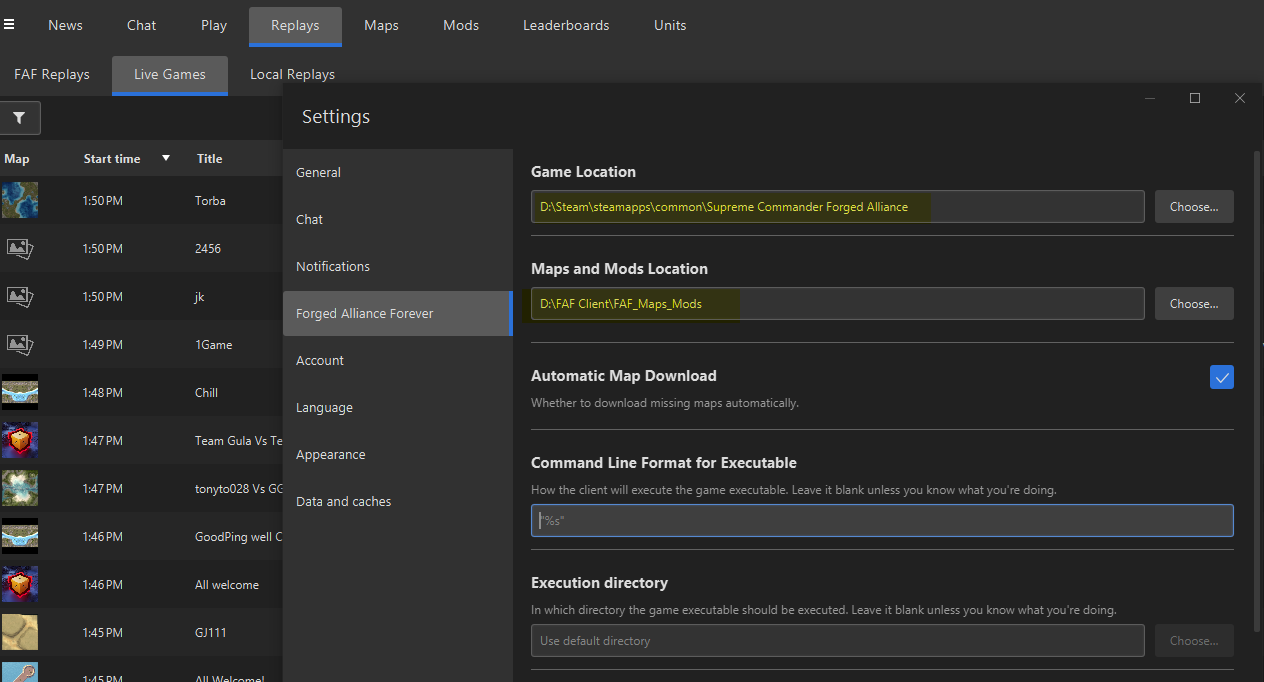
Task: Click the "1:49 PM" start time cell
Action: tap(102, 345)
